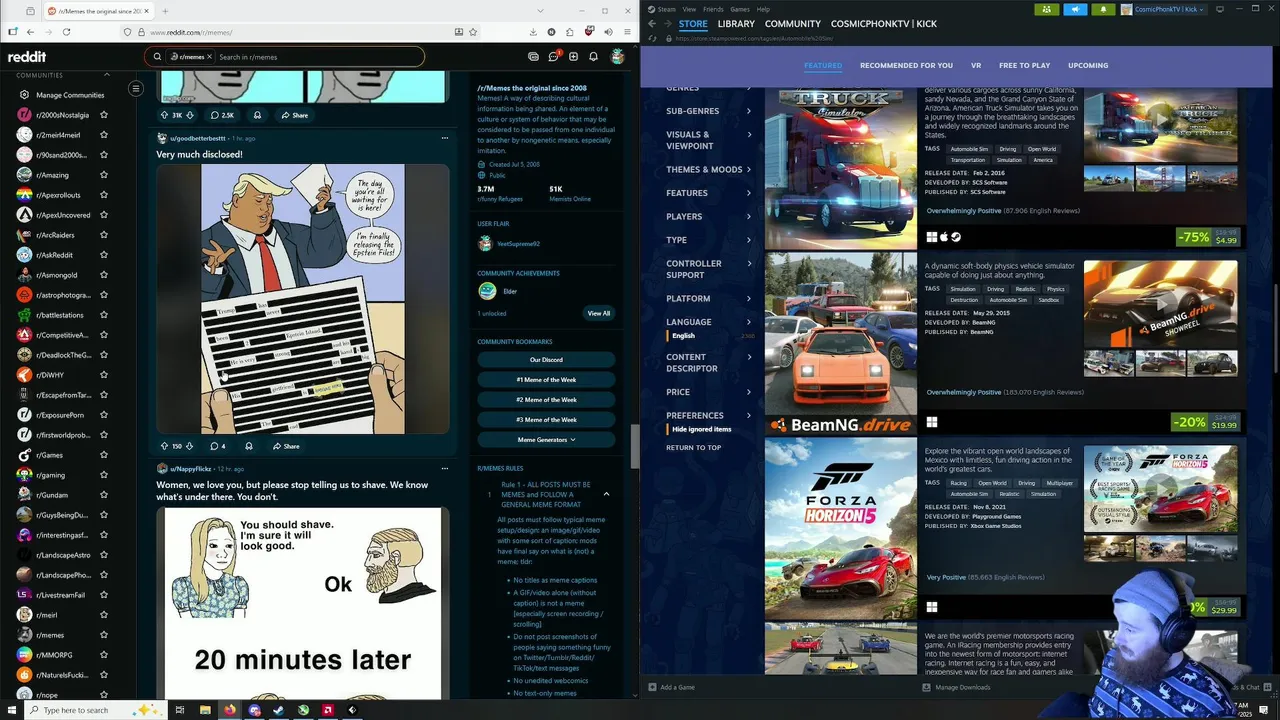Reload the Steam store page

click(x=652, y=38)
